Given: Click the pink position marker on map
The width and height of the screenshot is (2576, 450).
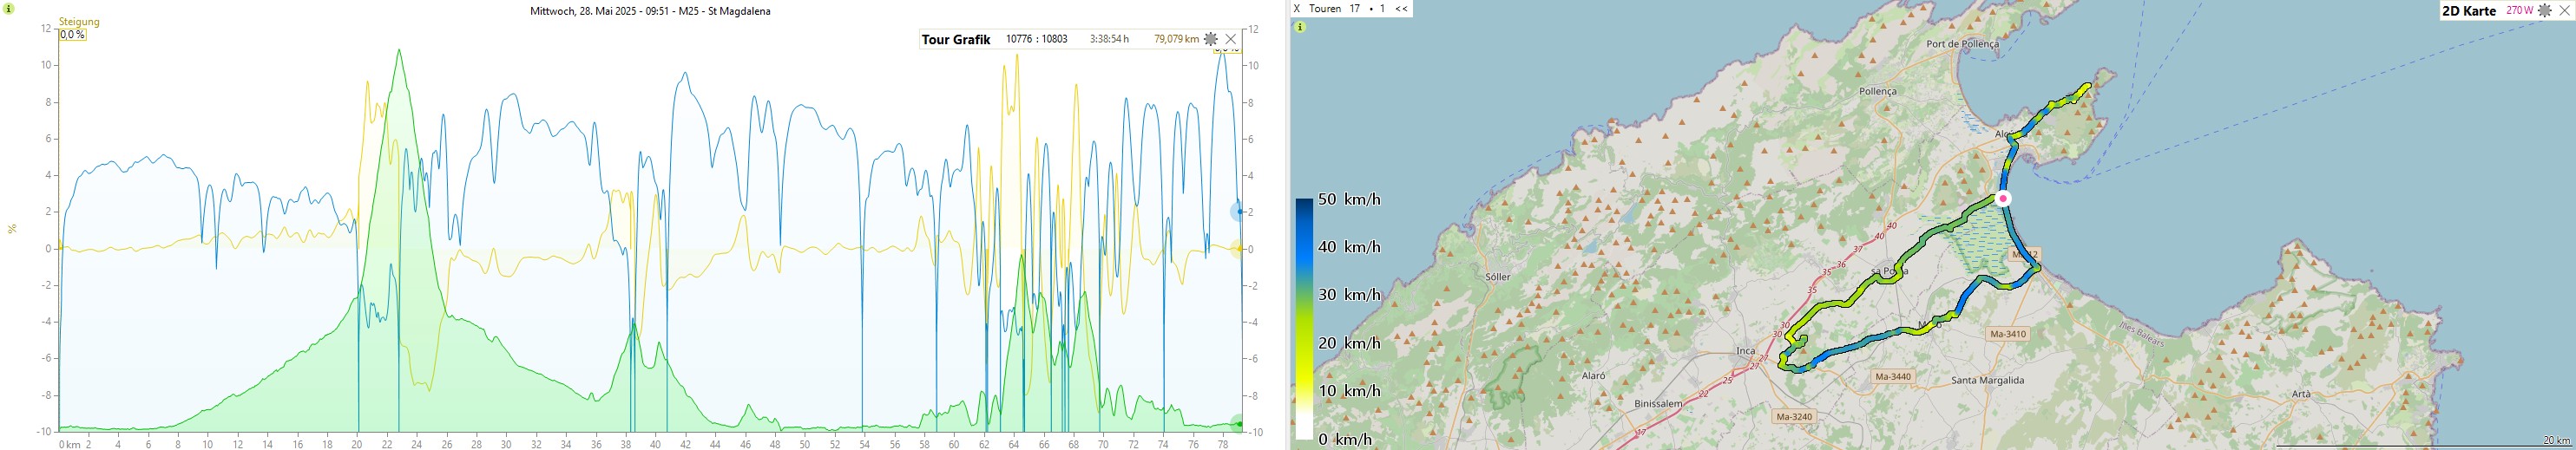Looking at the screenshot, I should (x=2003, y=199).
